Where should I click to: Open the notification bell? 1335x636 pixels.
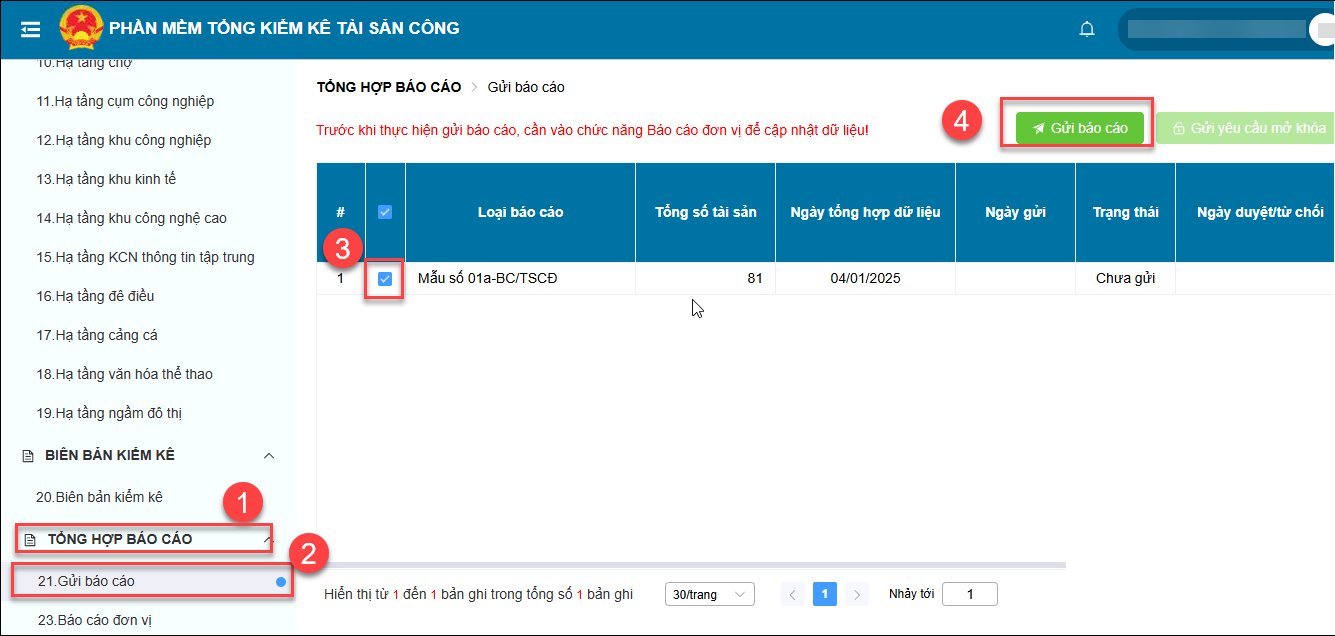click(x=1087, y=29)
